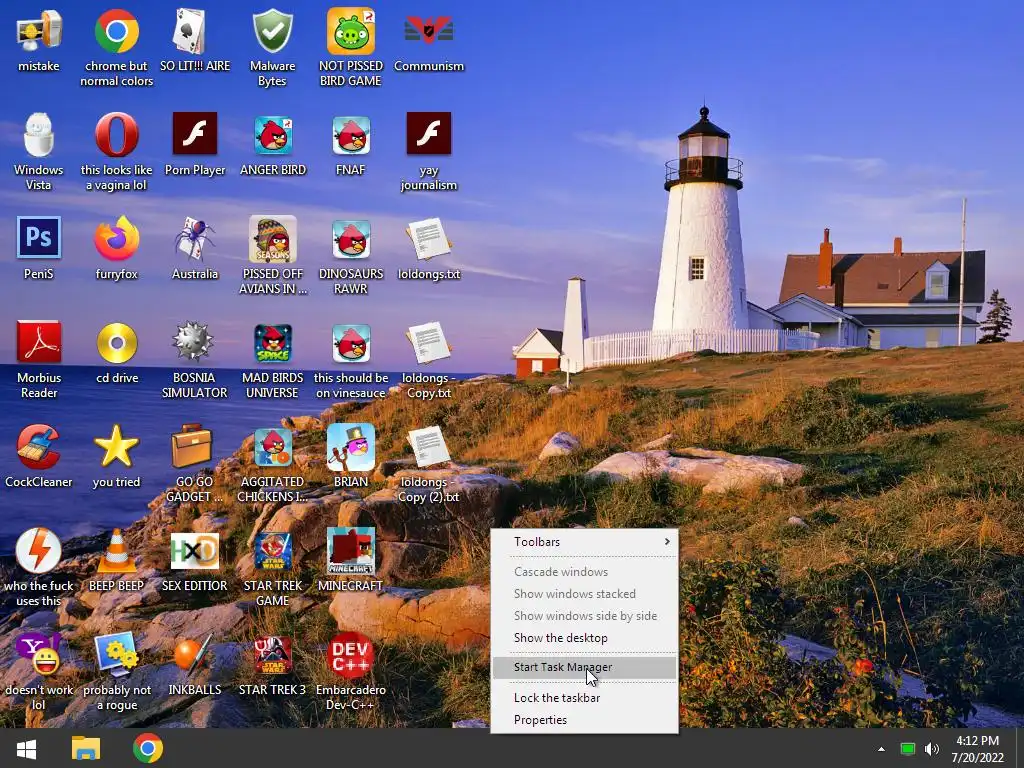Click the 'who the fuck uses this' icon
Viewport: 1024px width, 768px height.
39,551
